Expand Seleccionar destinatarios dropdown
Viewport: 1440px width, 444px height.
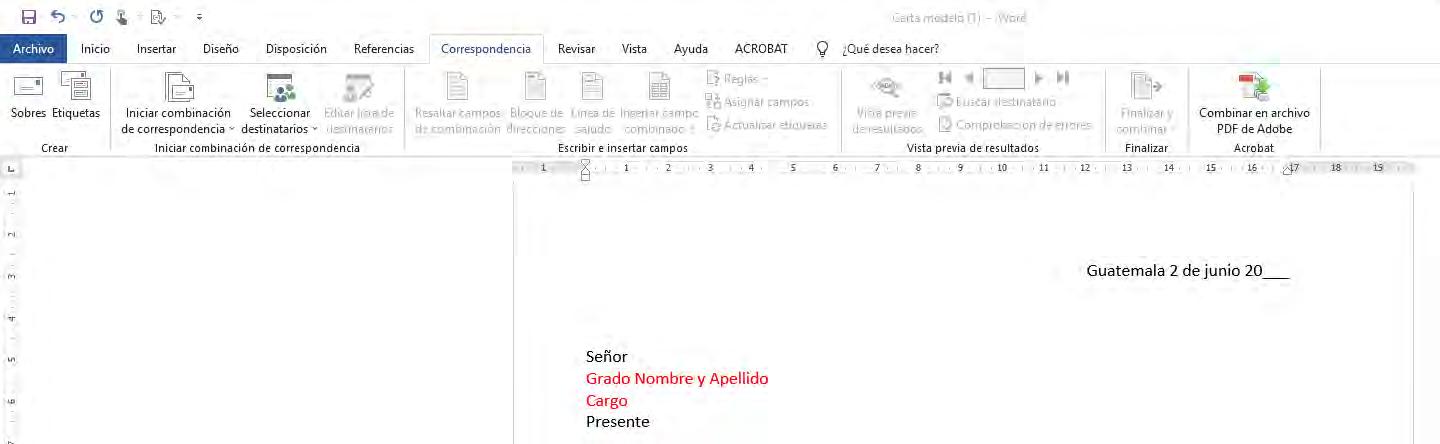[280, 105]
